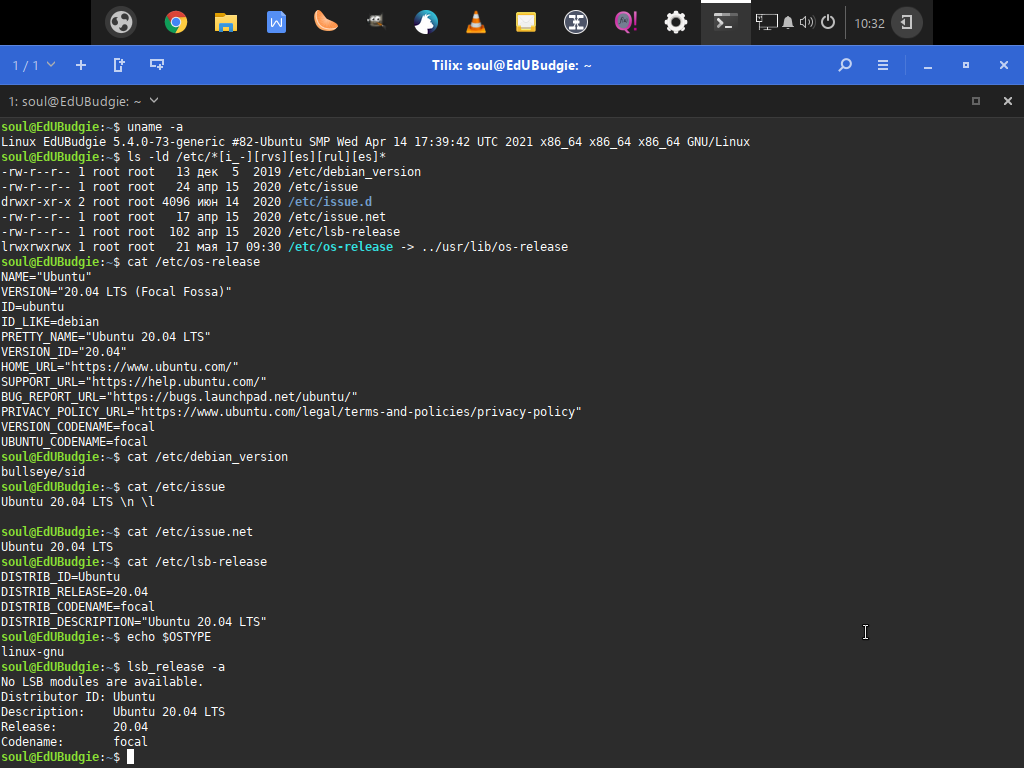Open the file manager from the panel
1024x768 pixels.
click(225, 22)
